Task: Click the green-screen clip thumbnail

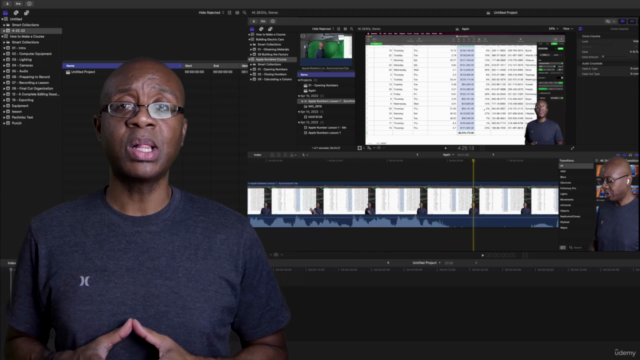Action: (326, 49)
